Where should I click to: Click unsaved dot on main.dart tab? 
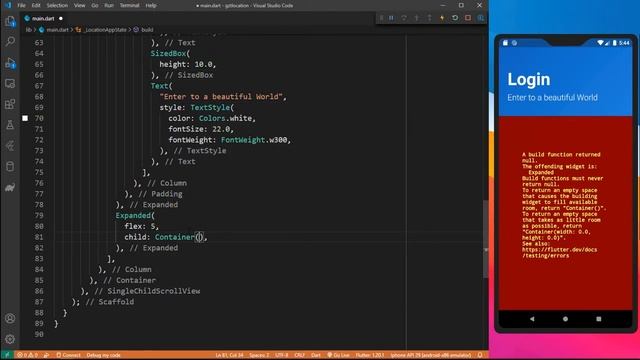click(61, 18)
